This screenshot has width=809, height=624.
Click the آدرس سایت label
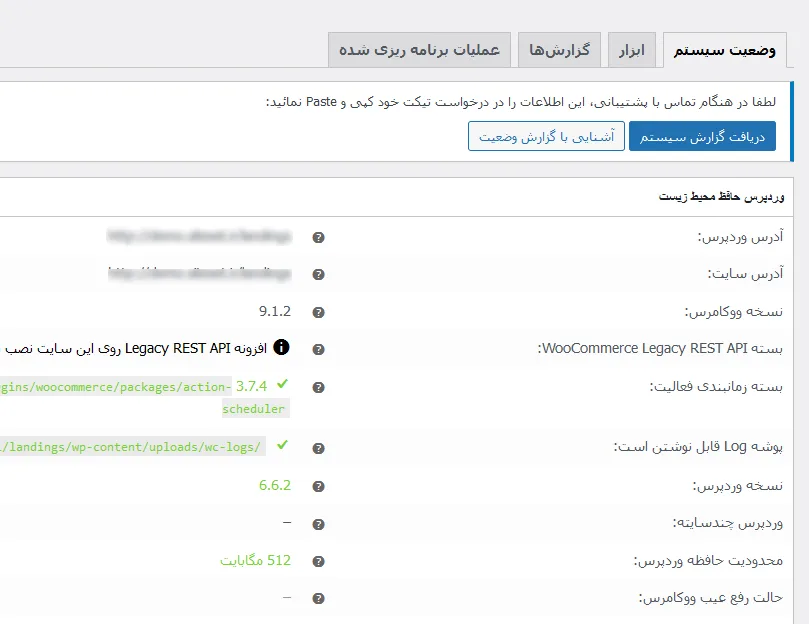point(745,274)
